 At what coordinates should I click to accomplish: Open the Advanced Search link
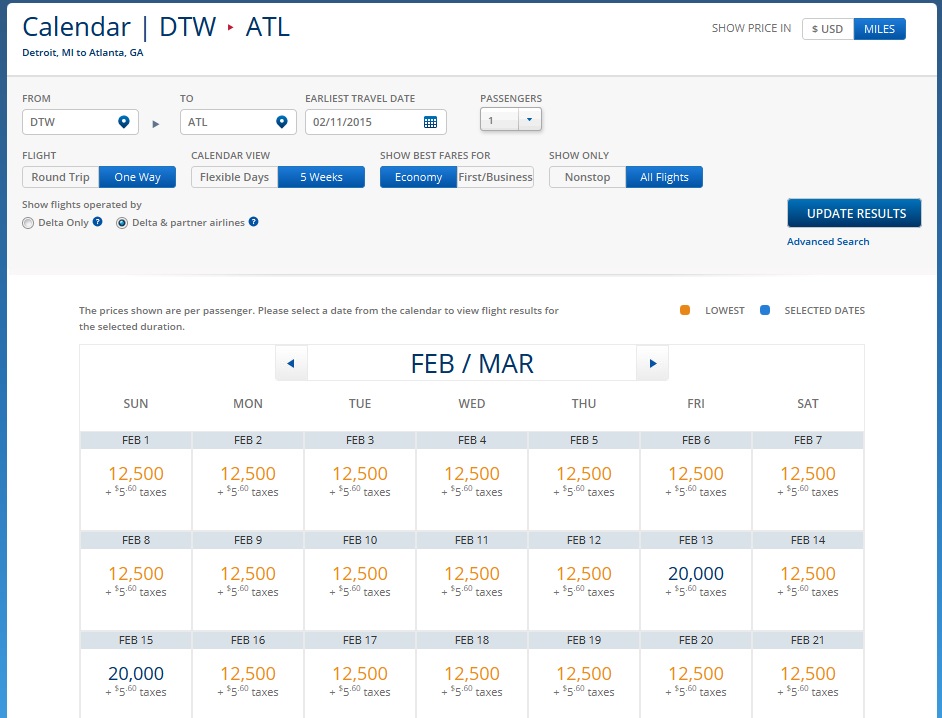coord(828,241)
